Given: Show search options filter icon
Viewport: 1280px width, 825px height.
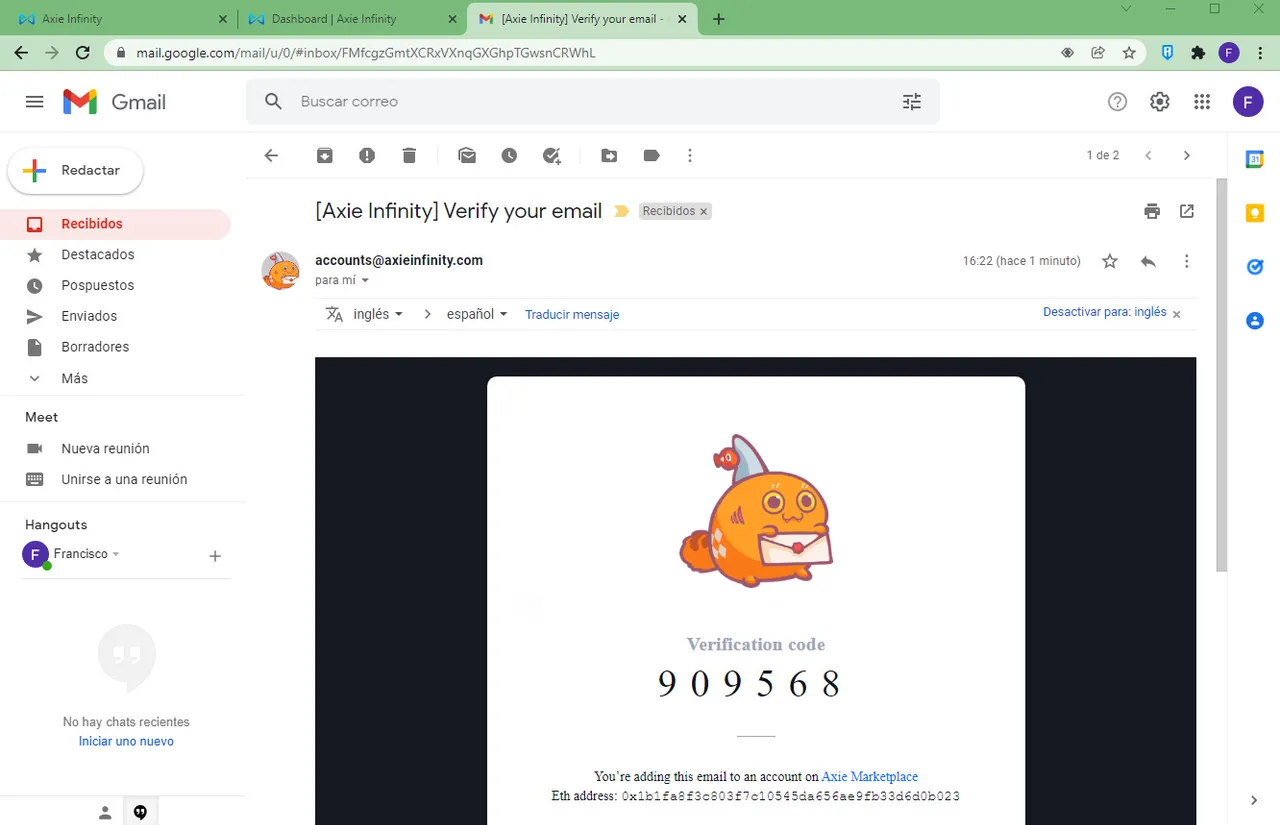Looking at the screenshot, I should coord(912,102).
